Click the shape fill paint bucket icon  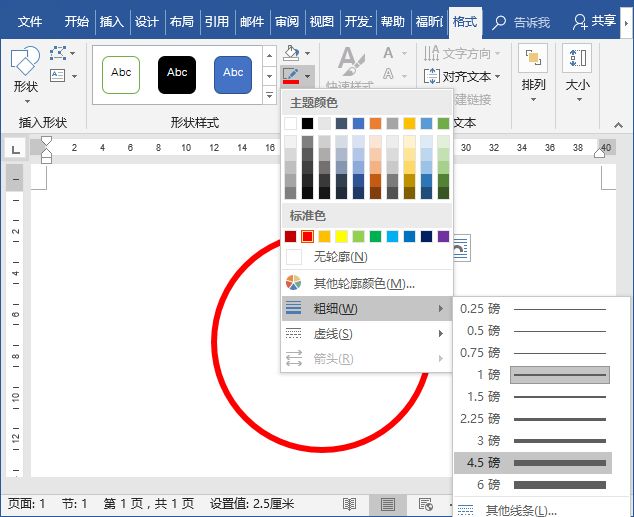click(292, 53)
